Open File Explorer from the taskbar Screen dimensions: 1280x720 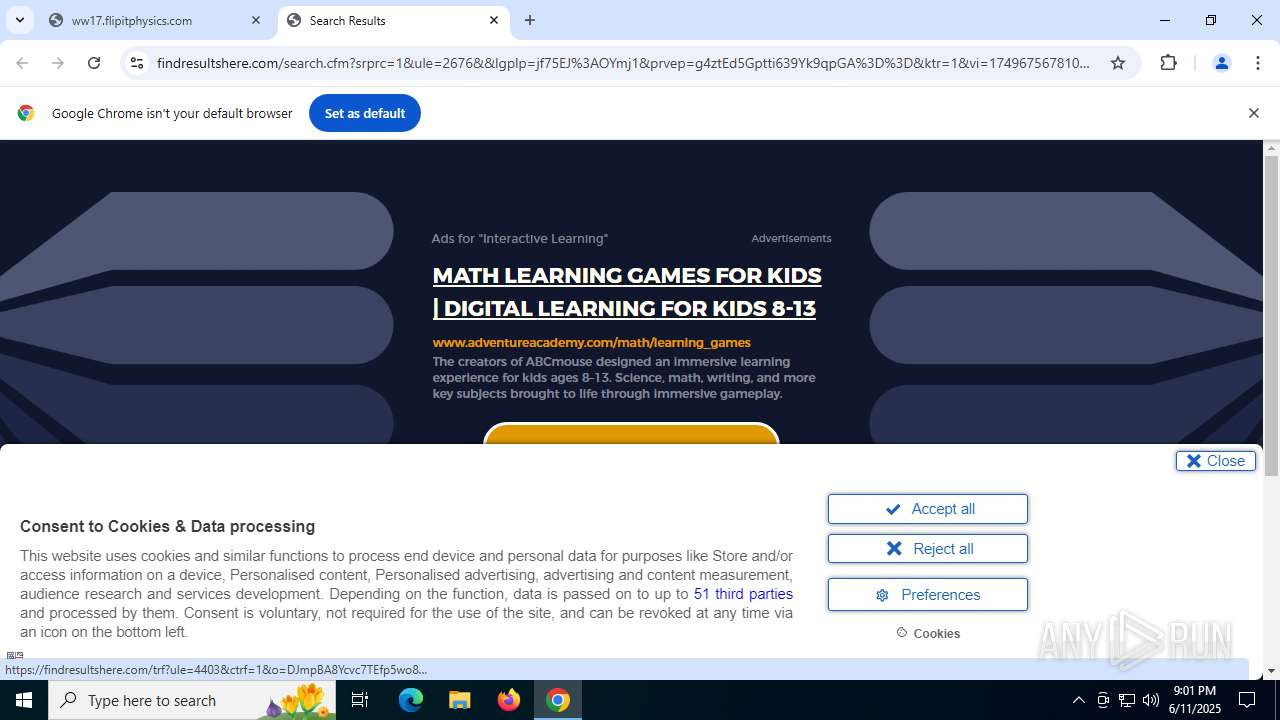[459, 700]
